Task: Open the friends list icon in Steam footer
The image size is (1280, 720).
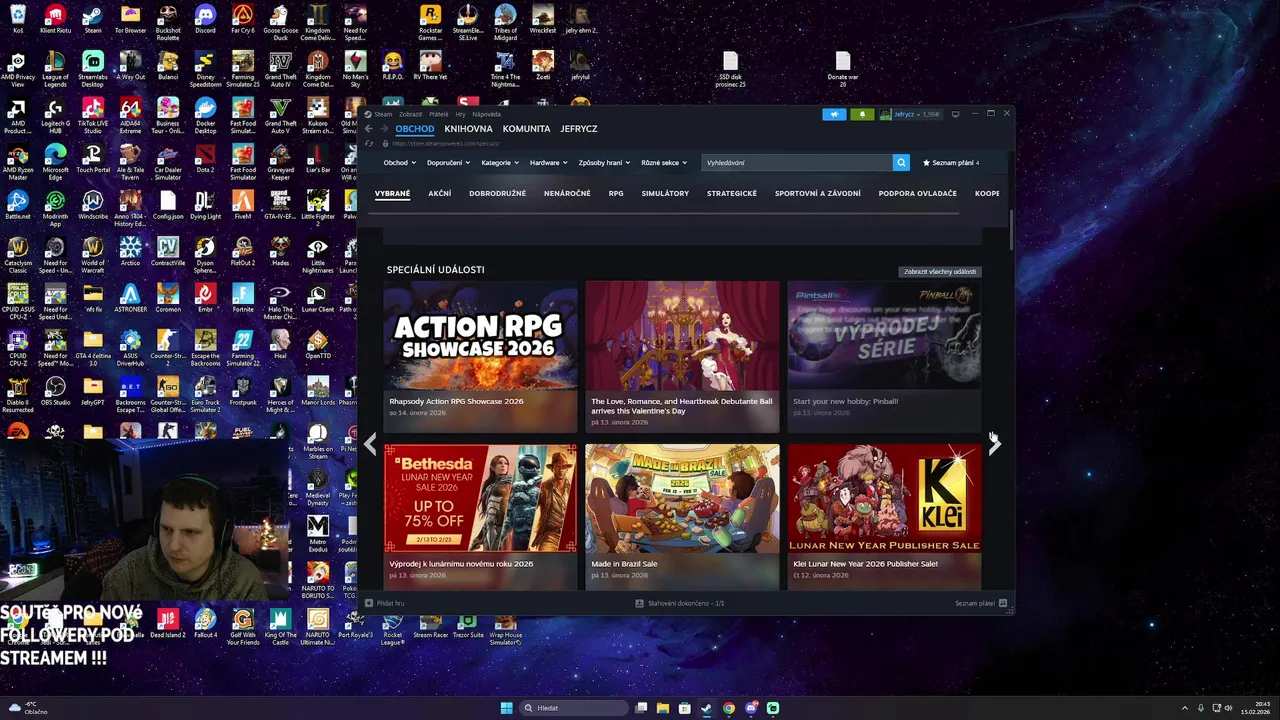Action: point(1003,603)
